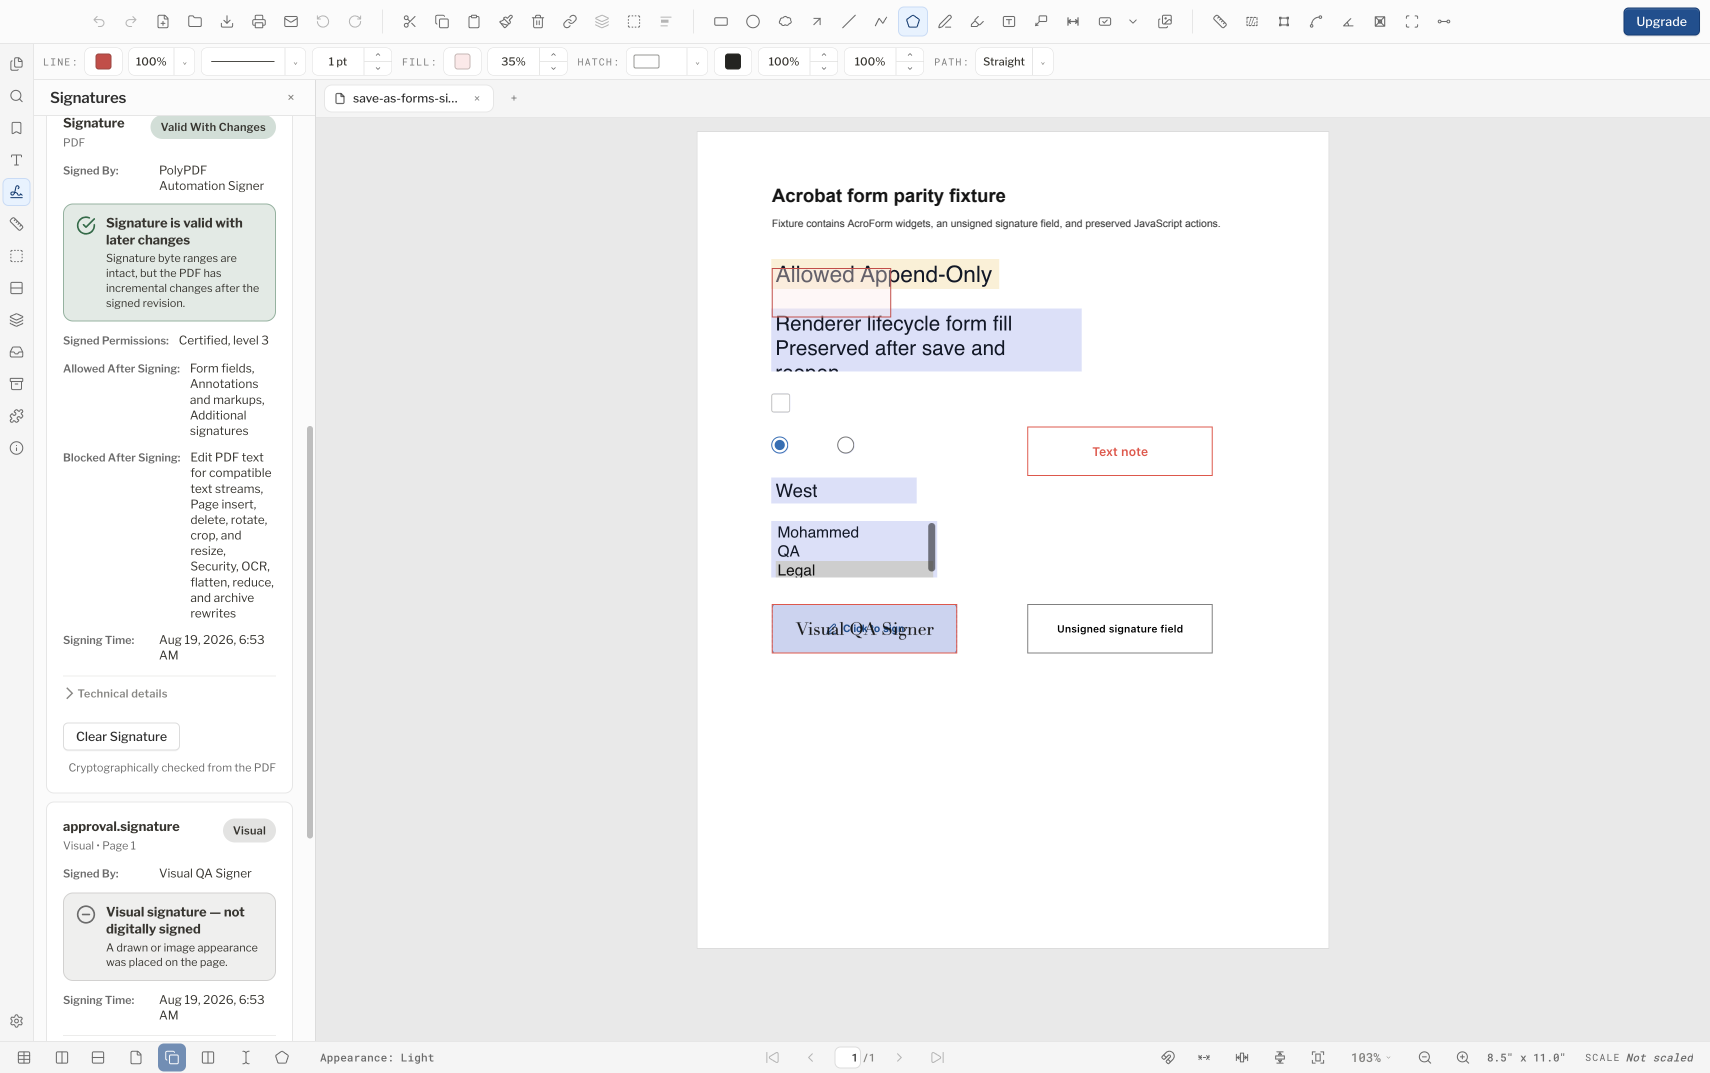
Task: Click the selected first radio button
Action: [779, 445]
